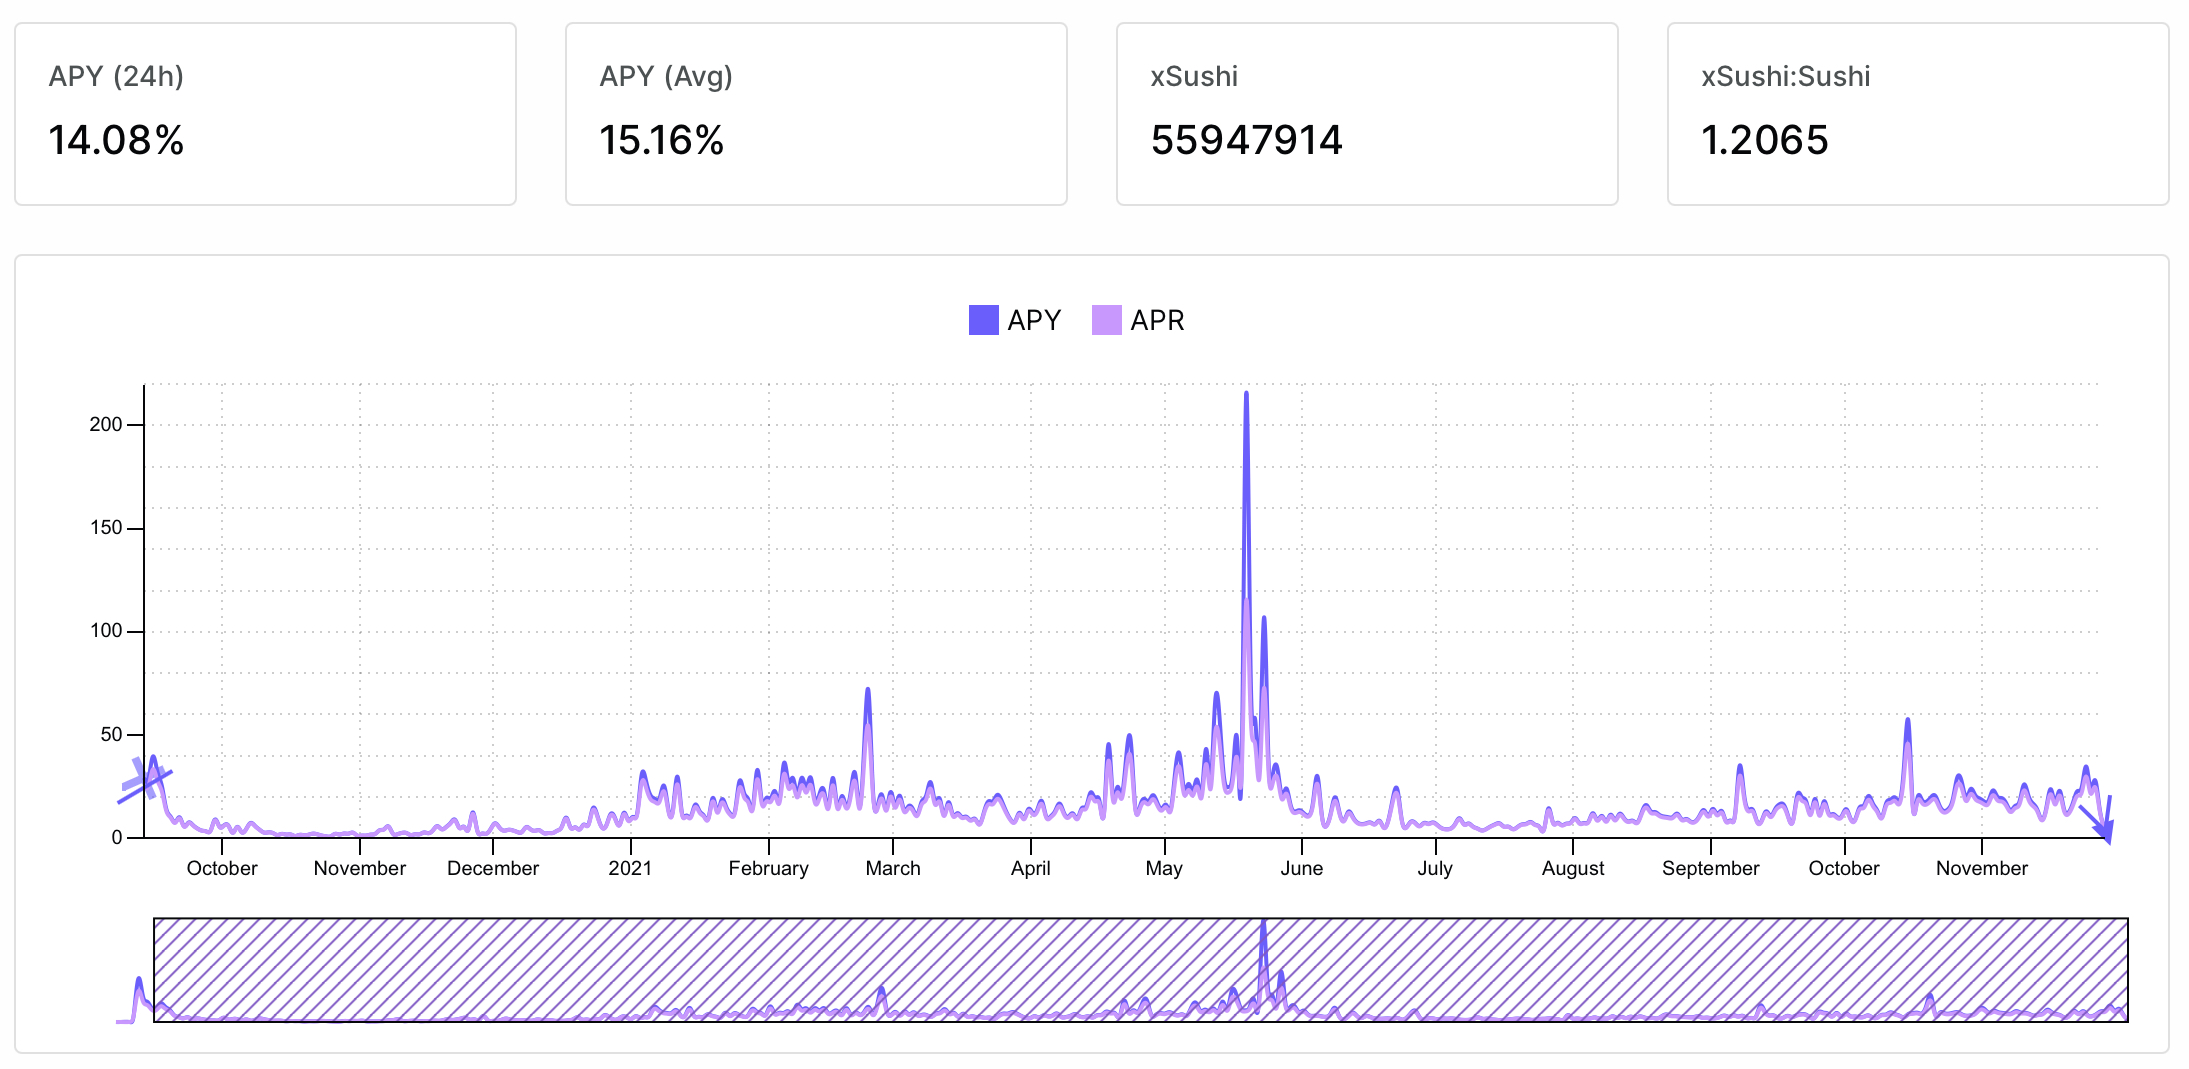Click the xSushi:Sushi card title
2189x1069 pixels.
[1785, 77]
